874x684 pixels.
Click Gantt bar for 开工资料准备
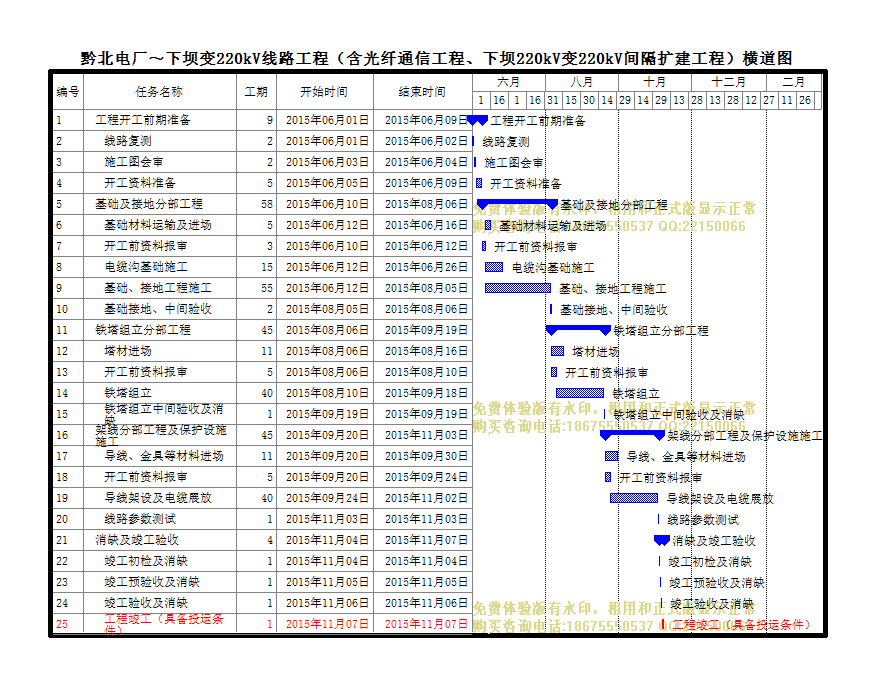pyautogui.click(x=479, y=183)
